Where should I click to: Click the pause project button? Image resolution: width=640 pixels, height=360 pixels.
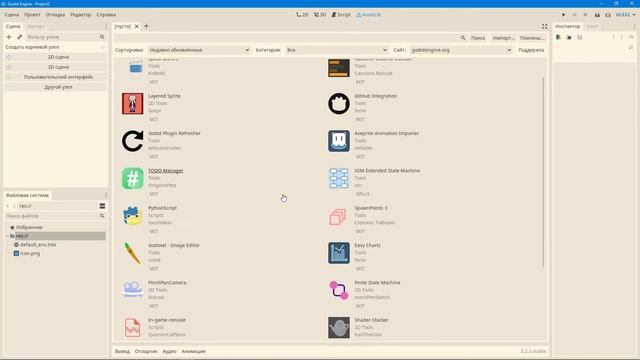574,15
